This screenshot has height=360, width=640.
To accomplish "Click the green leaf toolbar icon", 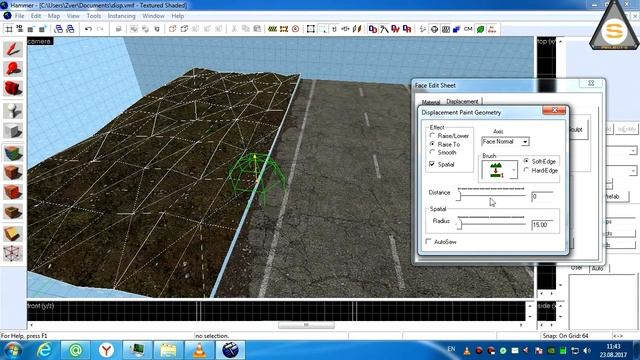I will [x=480, y=29].
